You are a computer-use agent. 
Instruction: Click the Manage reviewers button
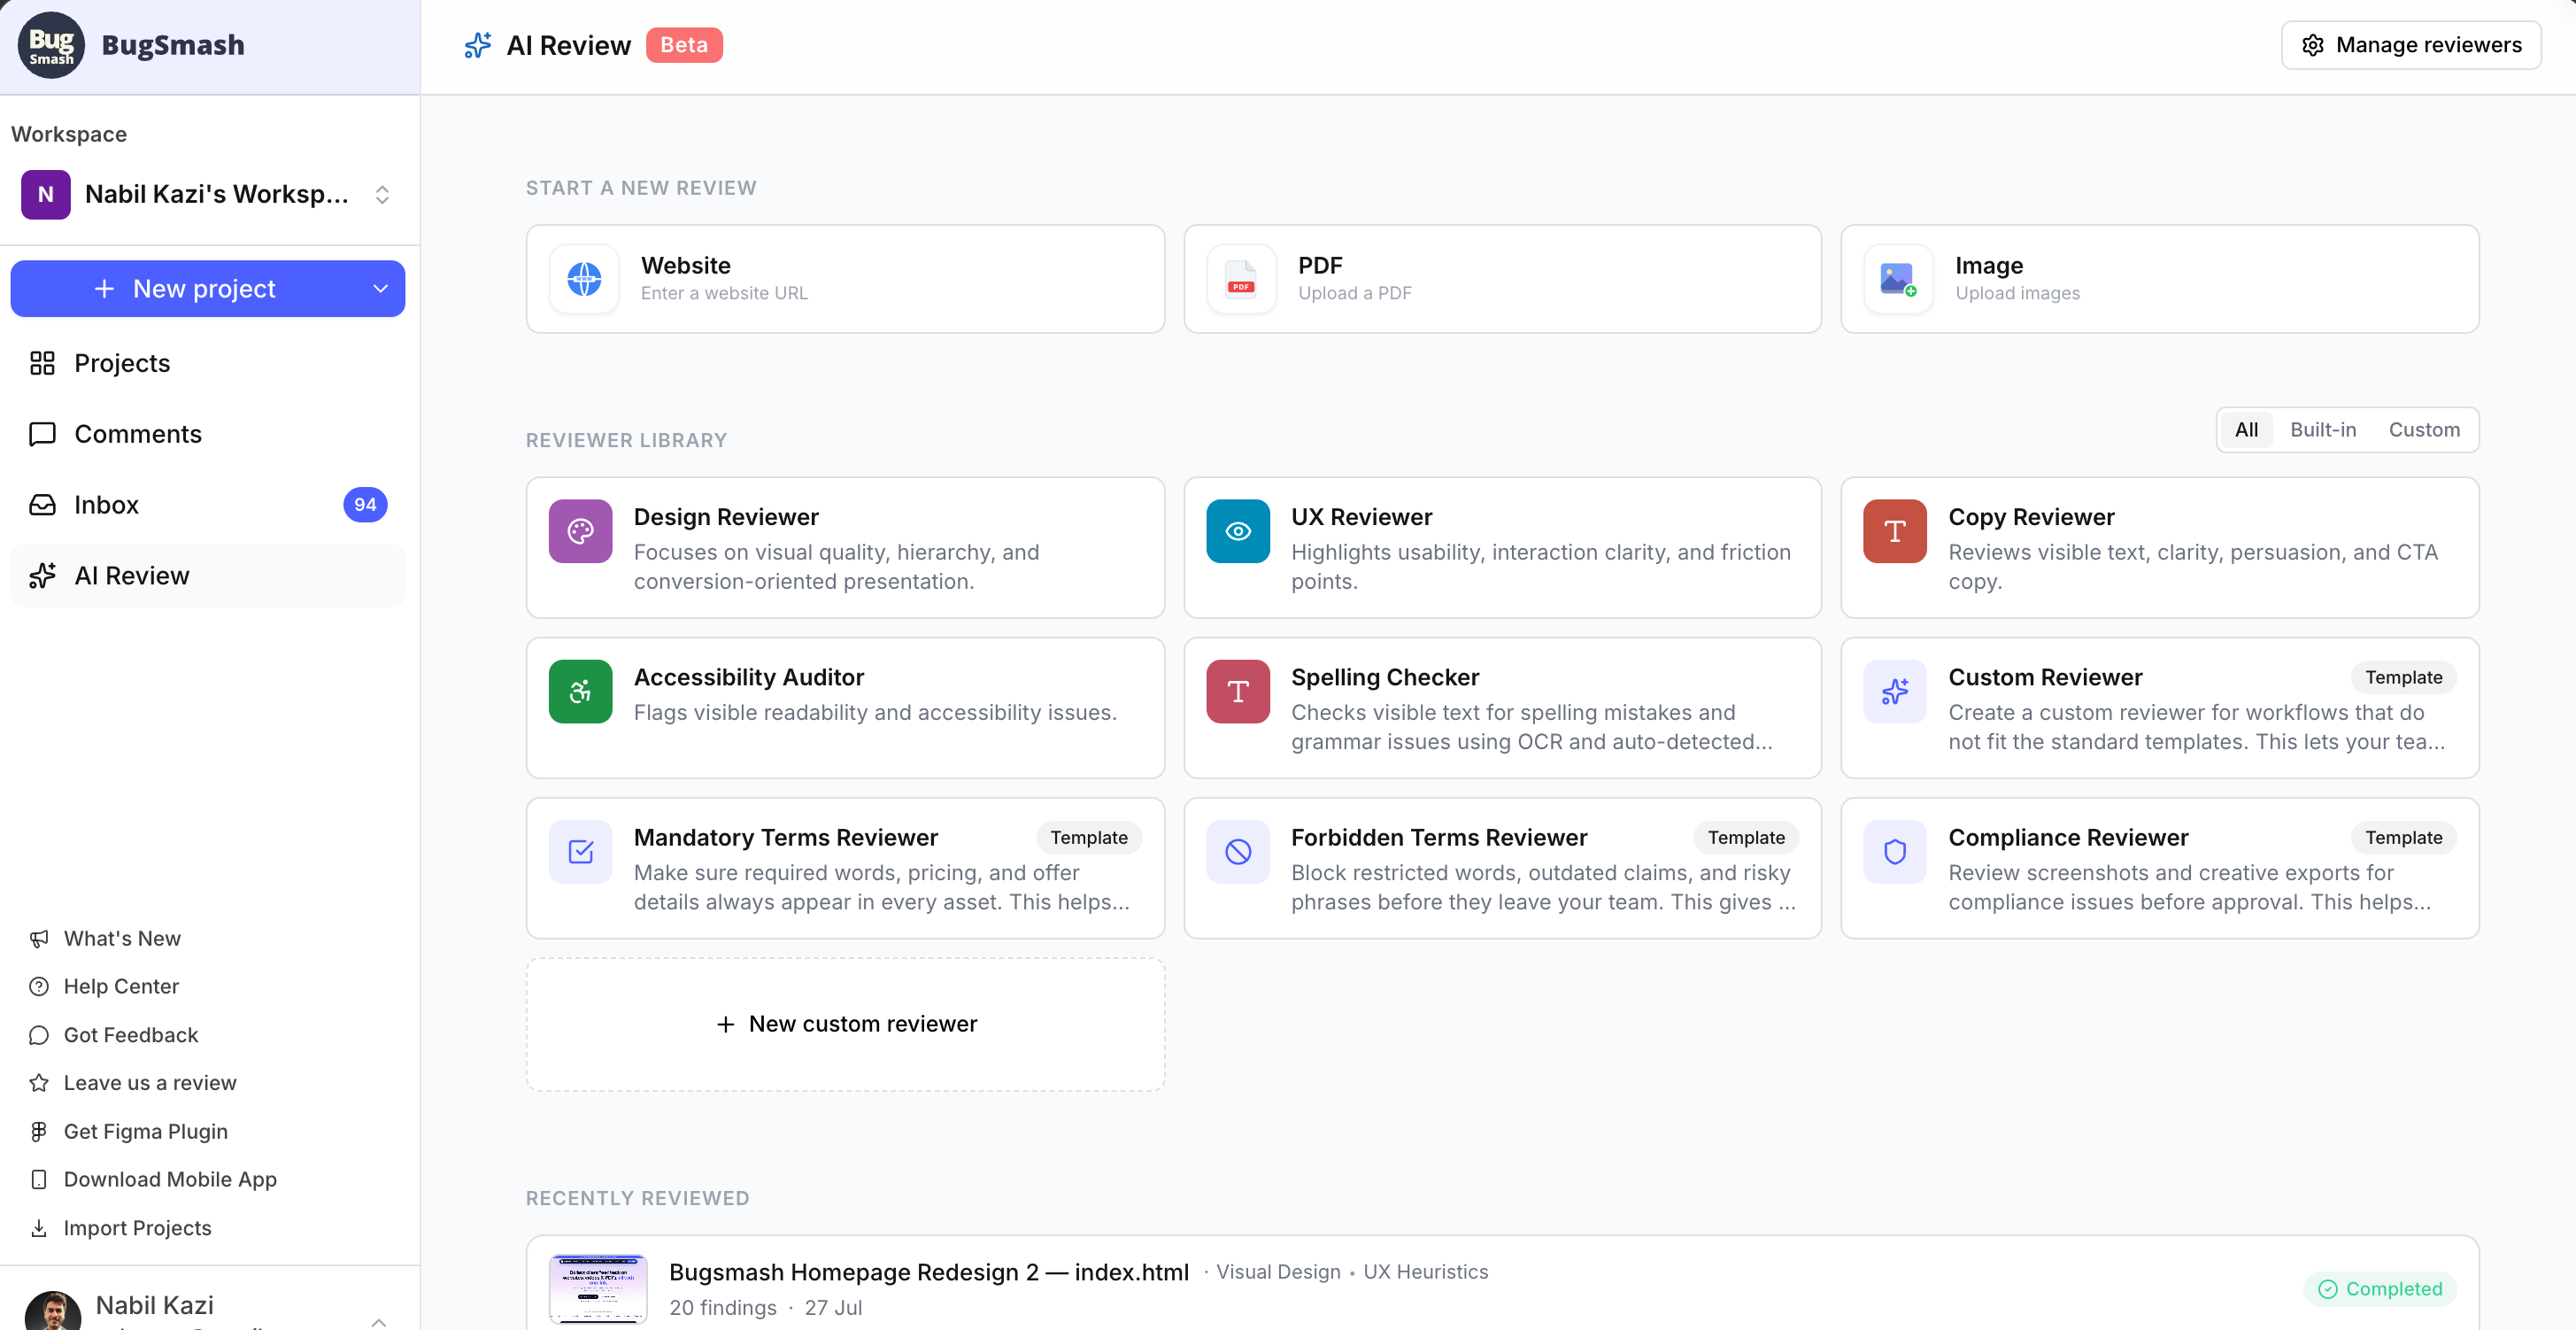(2411, 45)
